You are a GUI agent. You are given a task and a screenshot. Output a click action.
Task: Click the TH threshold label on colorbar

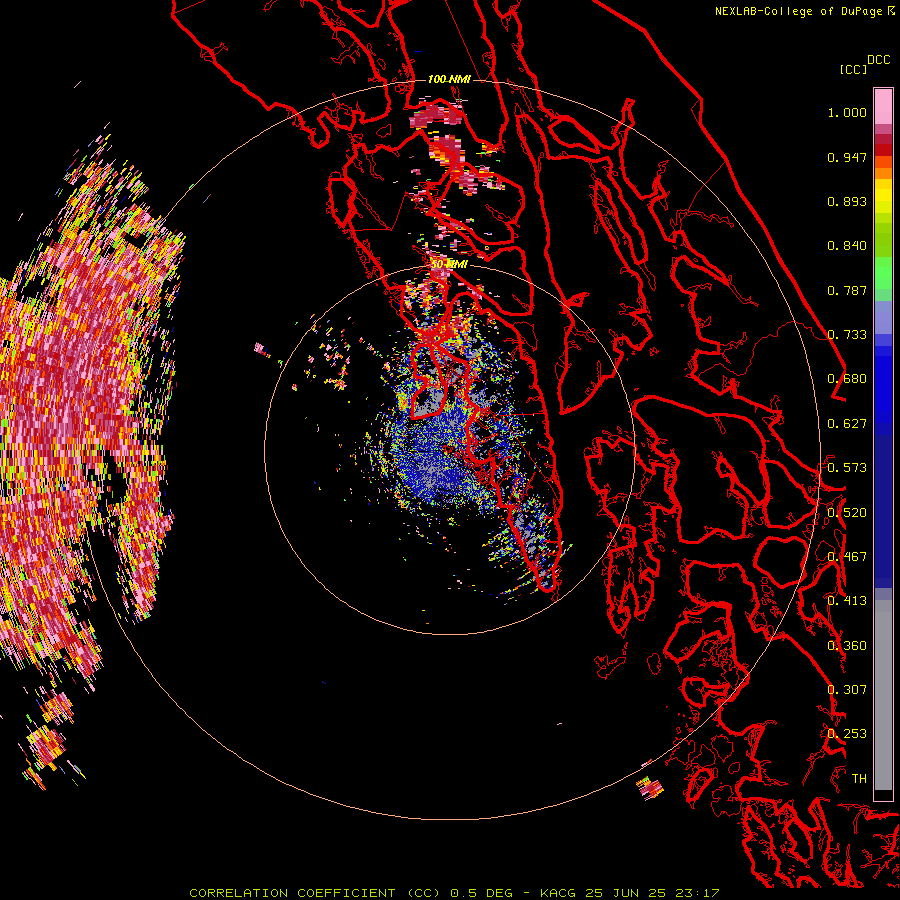859,779
